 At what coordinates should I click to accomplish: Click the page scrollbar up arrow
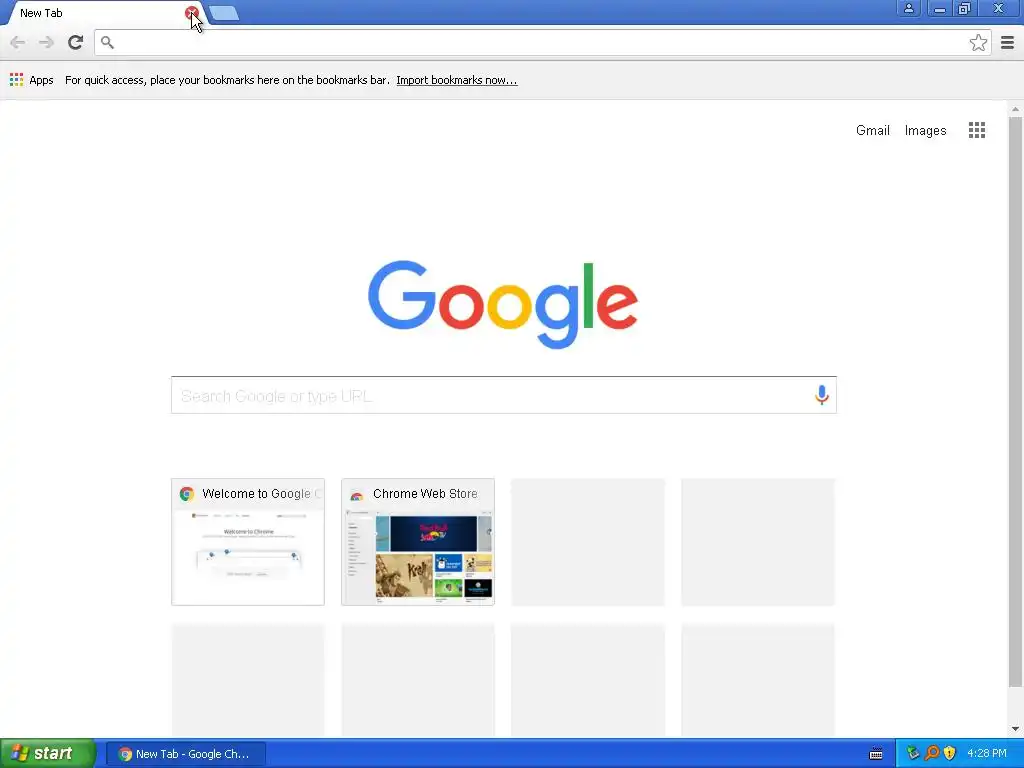[1015, 109]
